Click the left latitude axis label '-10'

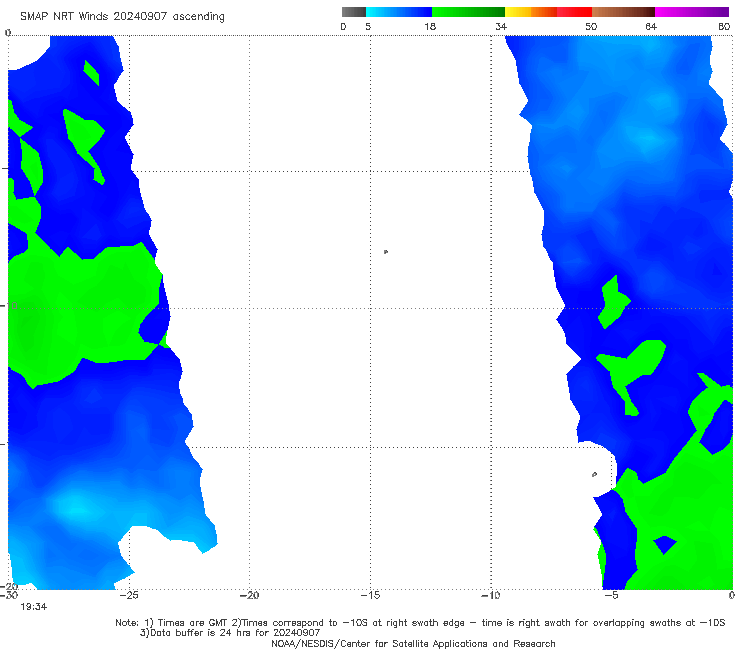tap(9, 306)
